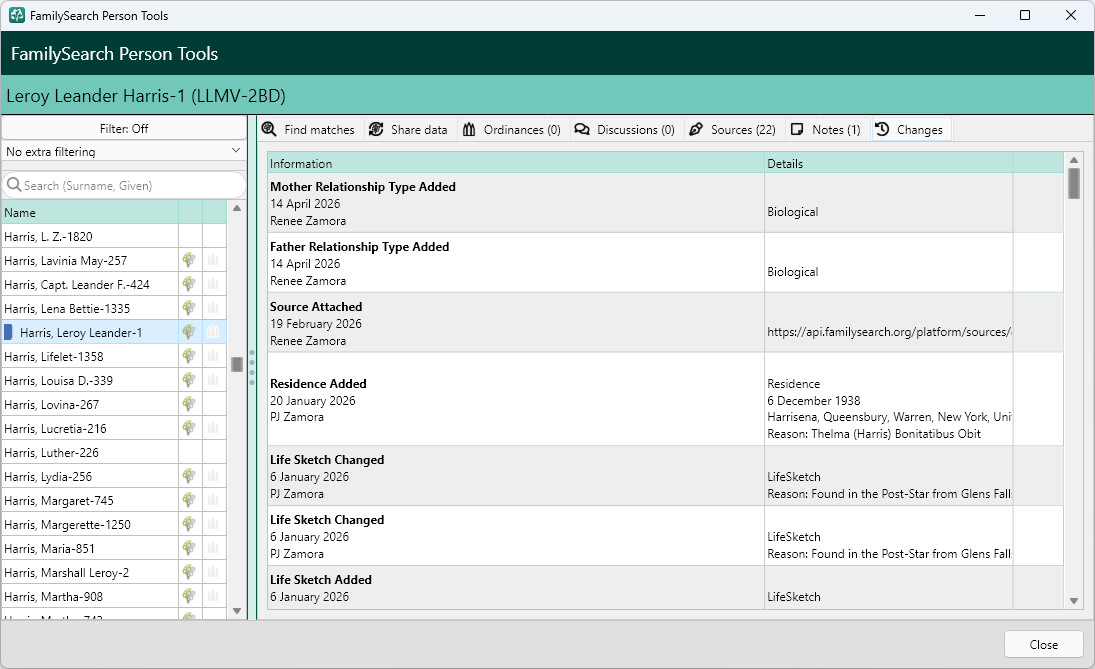Click the 'Name' column header
1095x669 pixels.
click(90, 212)
